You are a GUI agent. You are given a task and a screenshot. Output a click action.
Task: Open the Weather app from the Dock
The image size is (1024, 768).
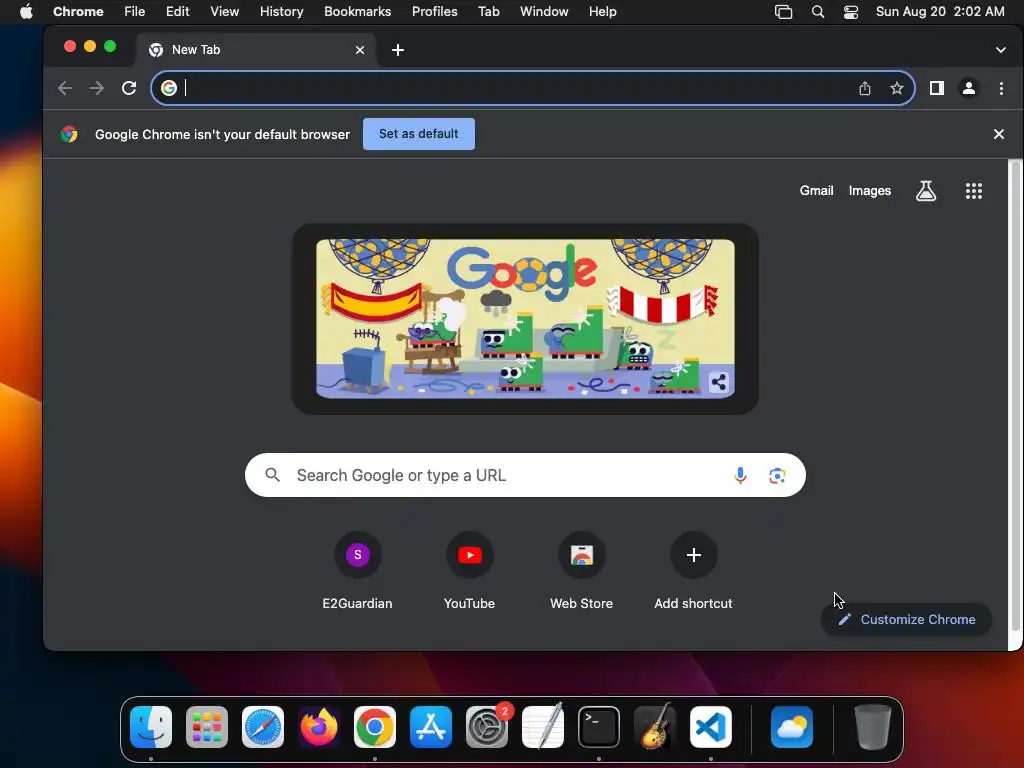792,727
